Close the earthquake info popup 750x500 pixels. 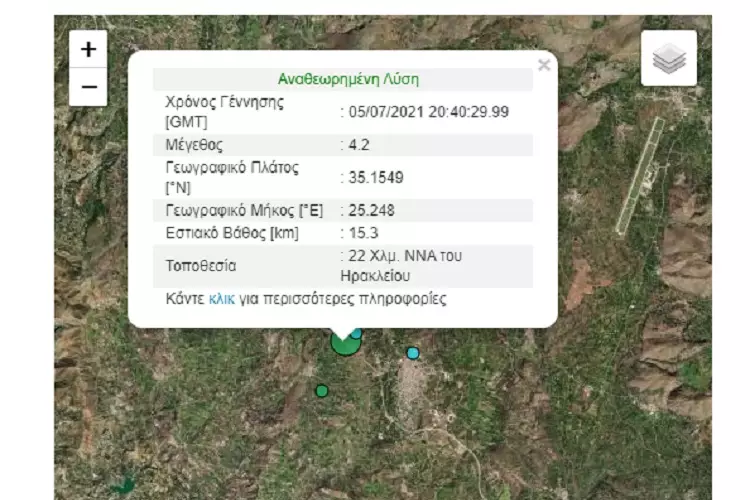[544, 66]
